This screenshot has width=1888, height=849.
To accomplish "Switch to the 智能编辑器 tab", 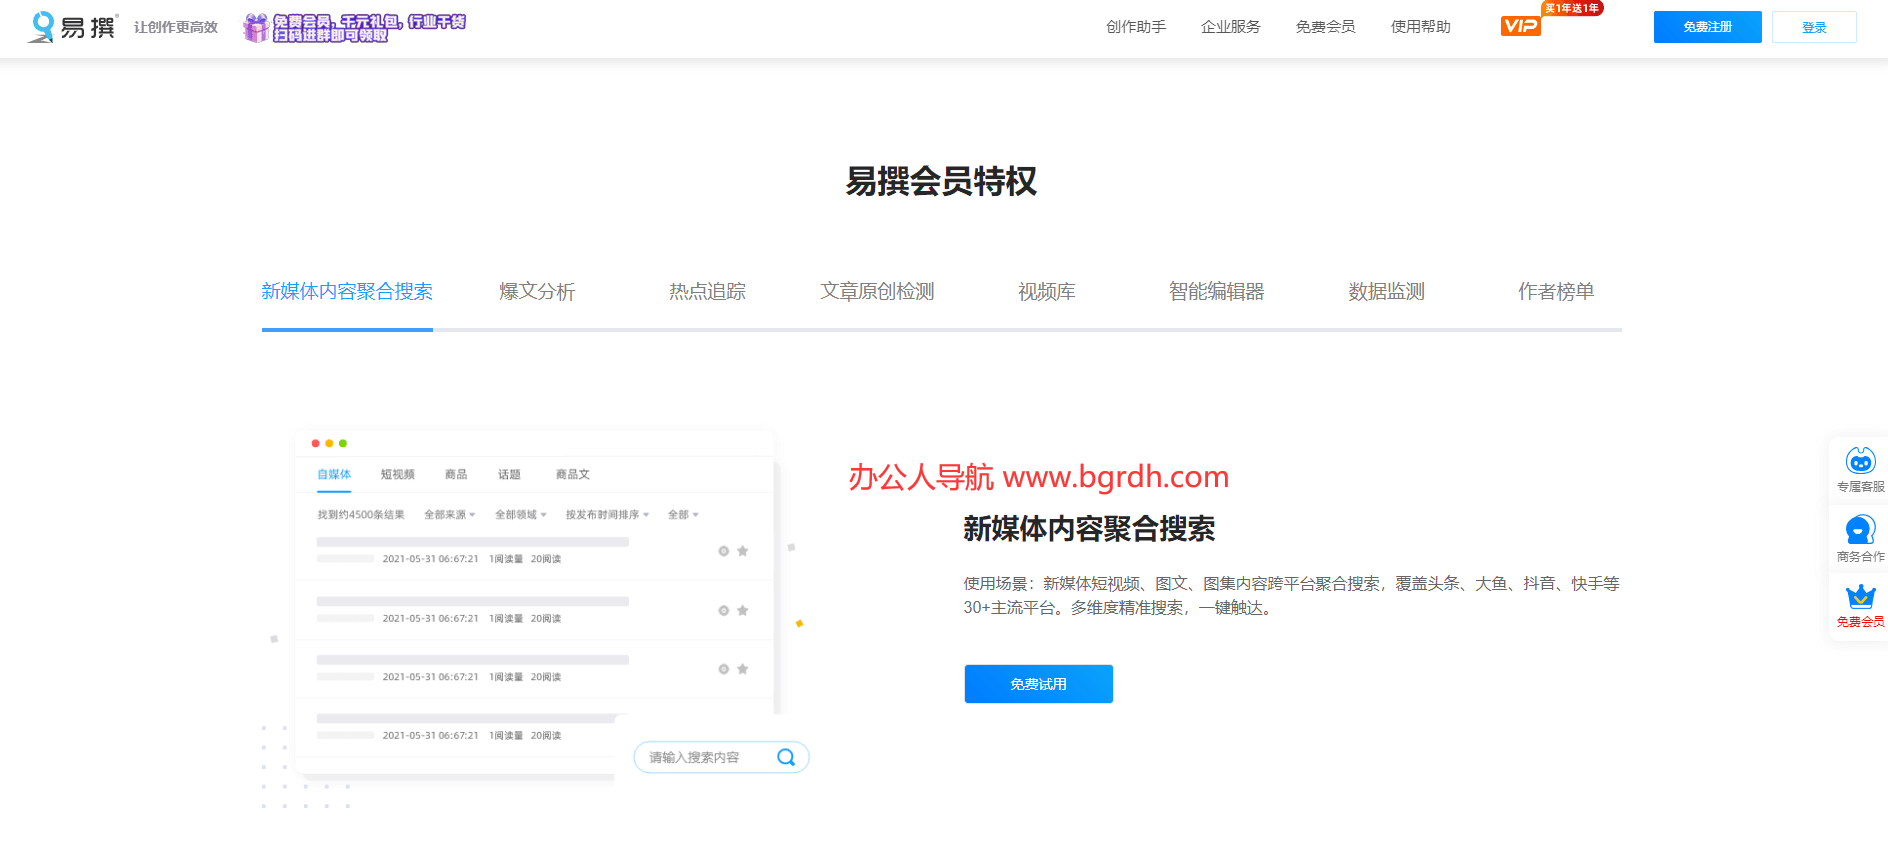I will [x=1217, y=291].
